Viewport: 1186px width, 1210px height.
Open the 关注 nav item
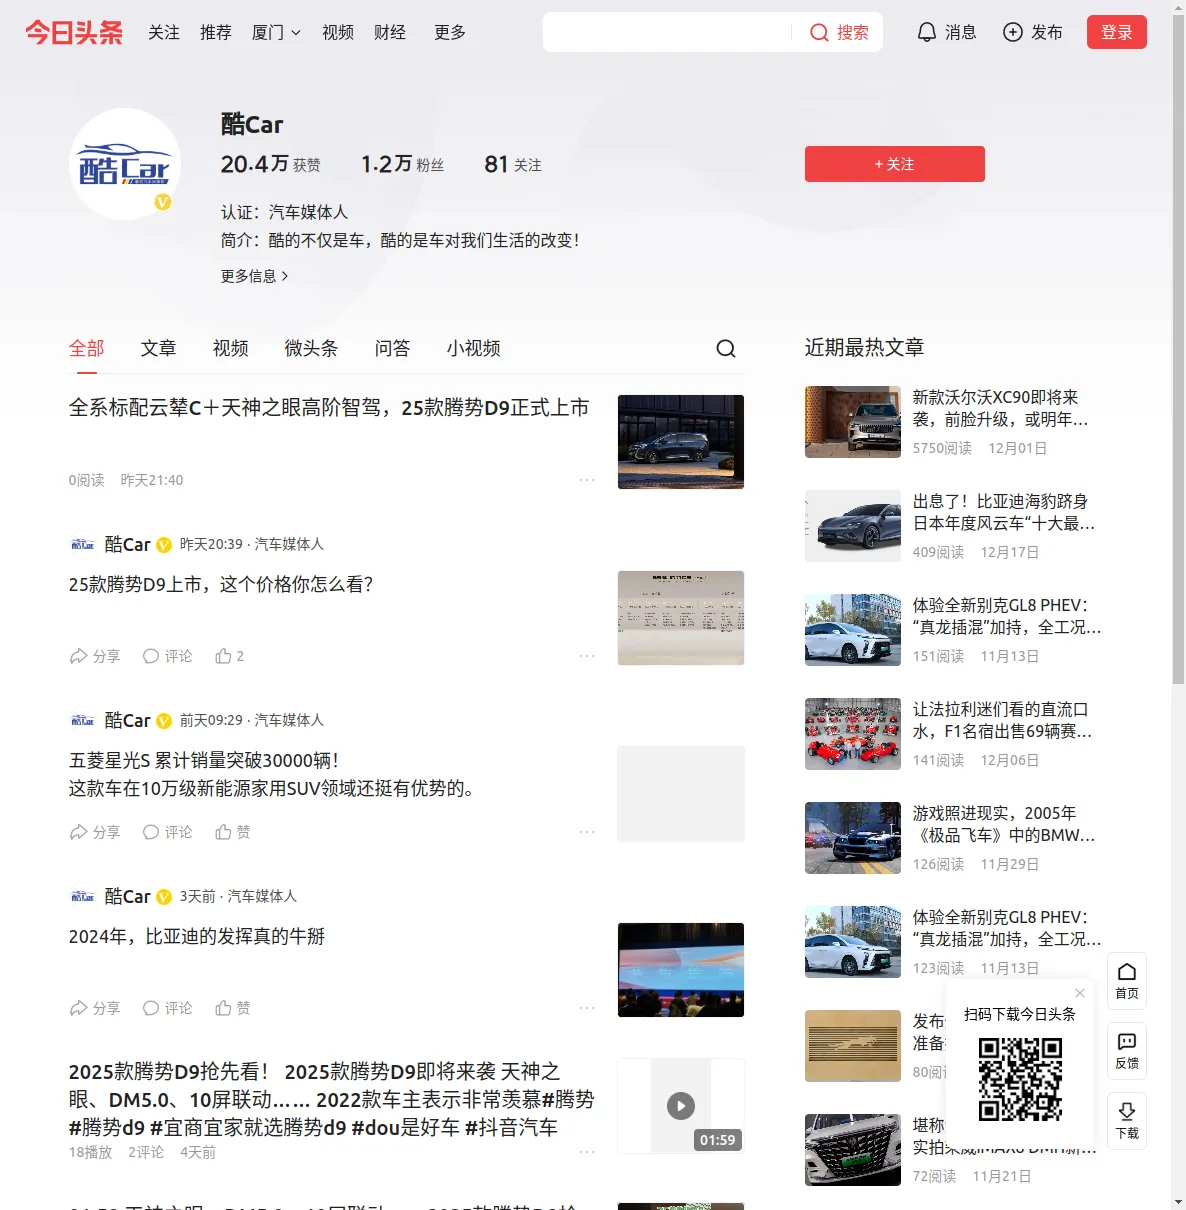pyautogui.click(x=164, y=32)
